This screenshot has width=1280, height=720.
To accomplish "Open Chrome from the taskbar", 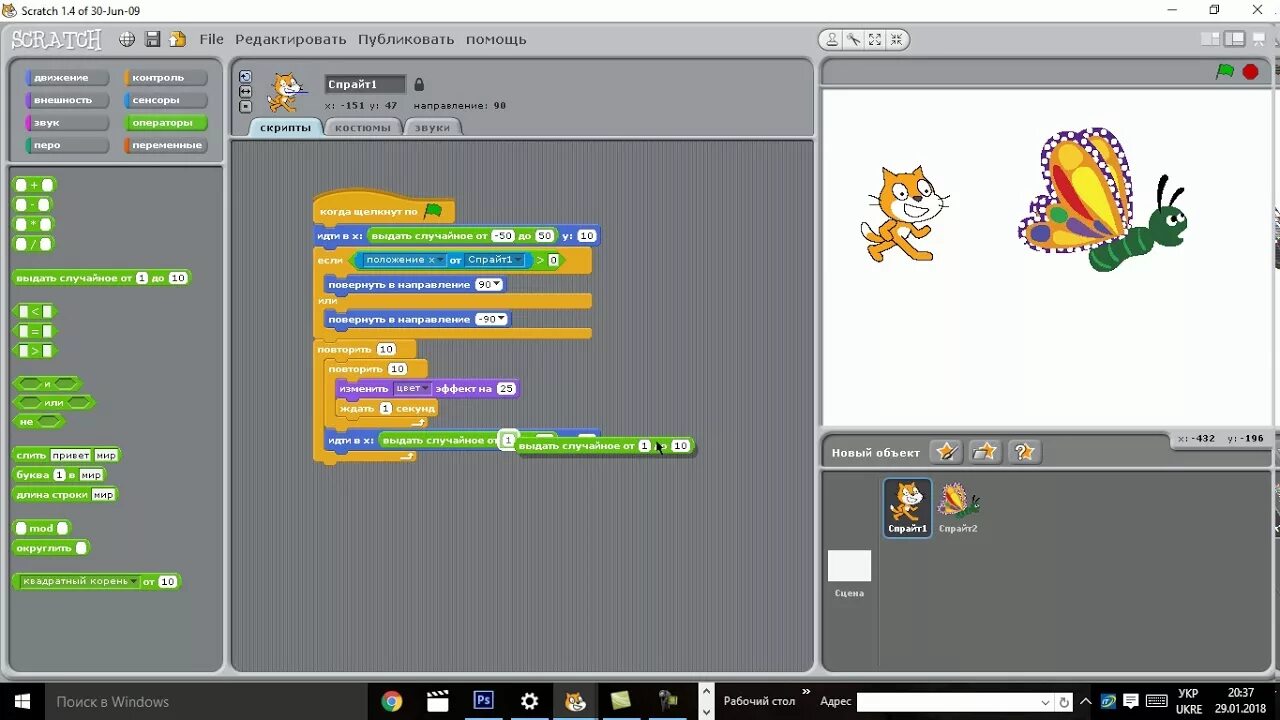I will [392, 701].
